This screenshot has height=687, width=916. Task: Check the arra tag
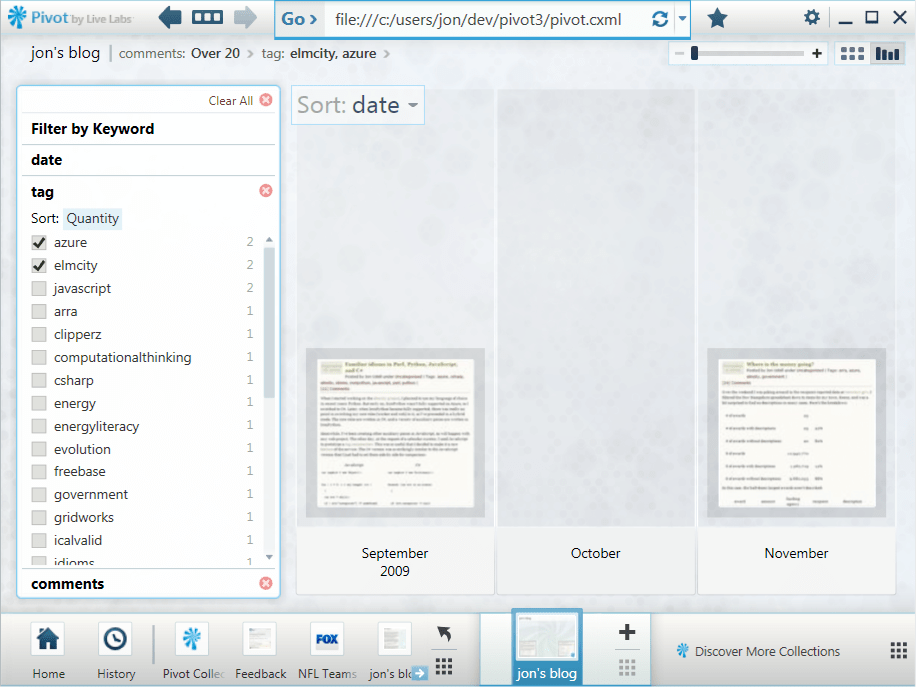(x=39, y=311)
